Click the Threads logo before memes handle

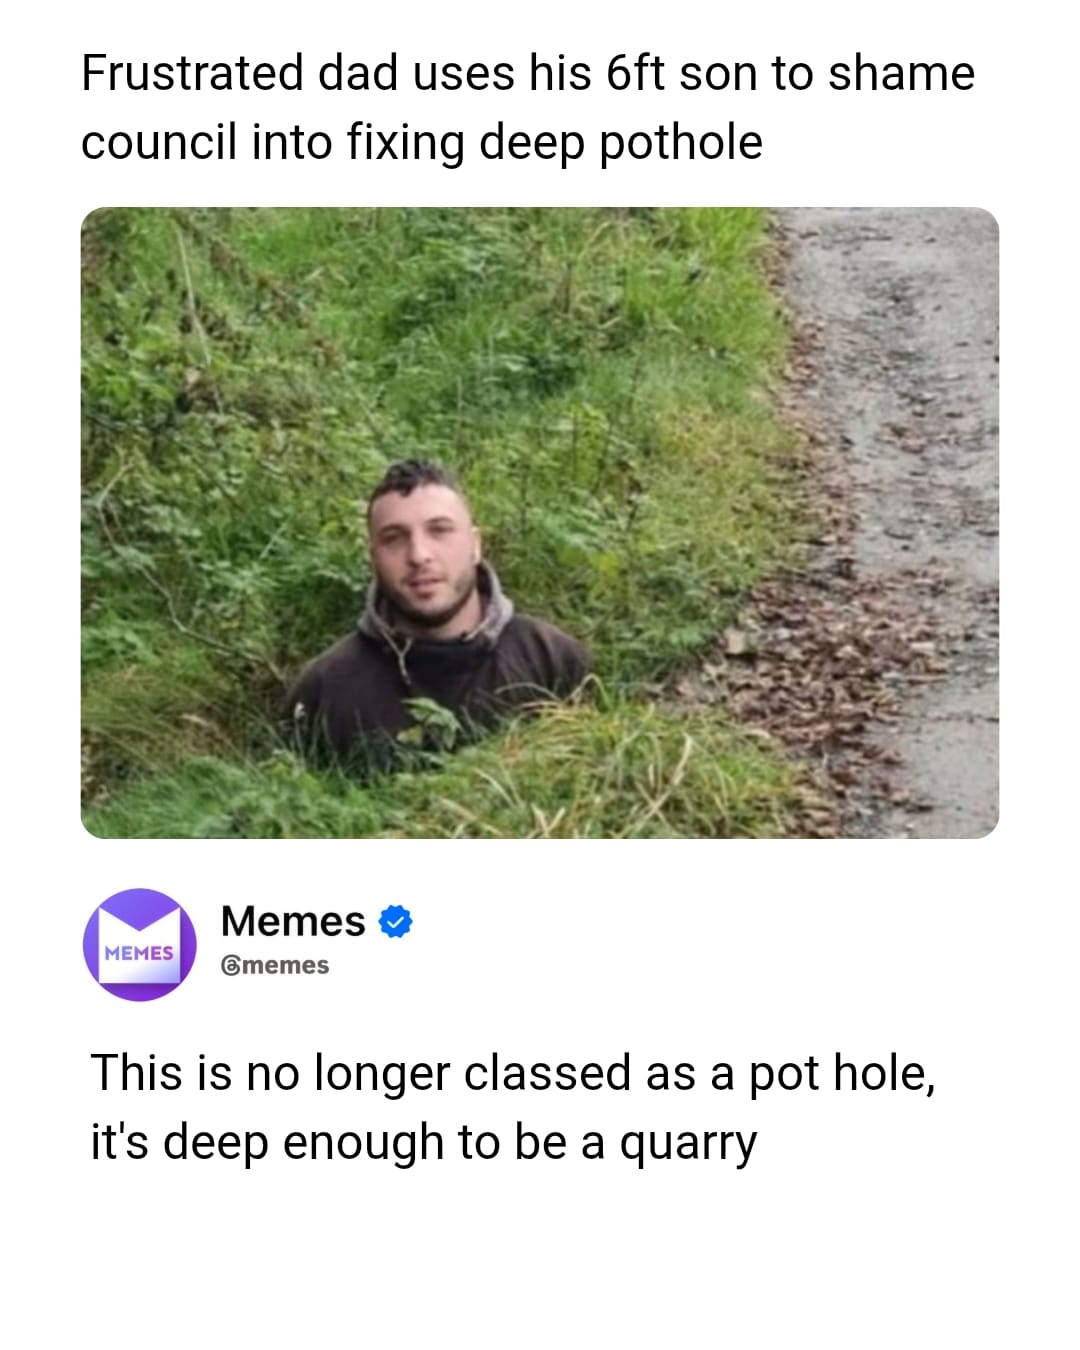click(x=230, y=966)
